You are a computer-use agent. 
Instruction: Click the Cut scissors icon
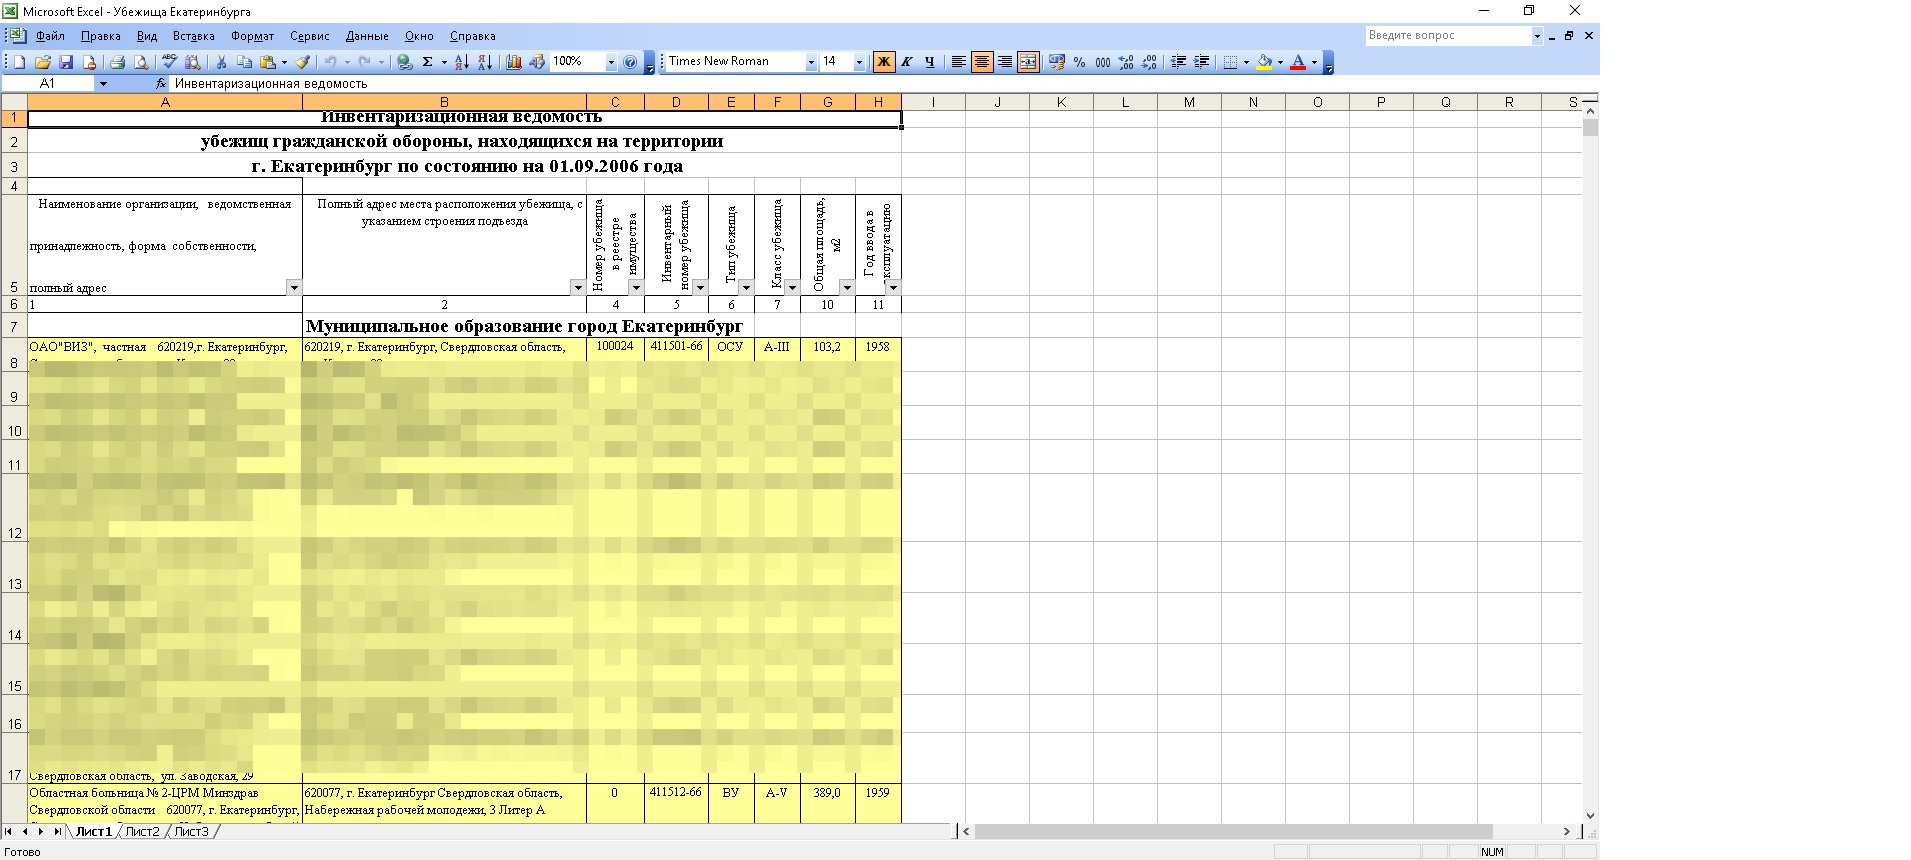tap(221, 62)
